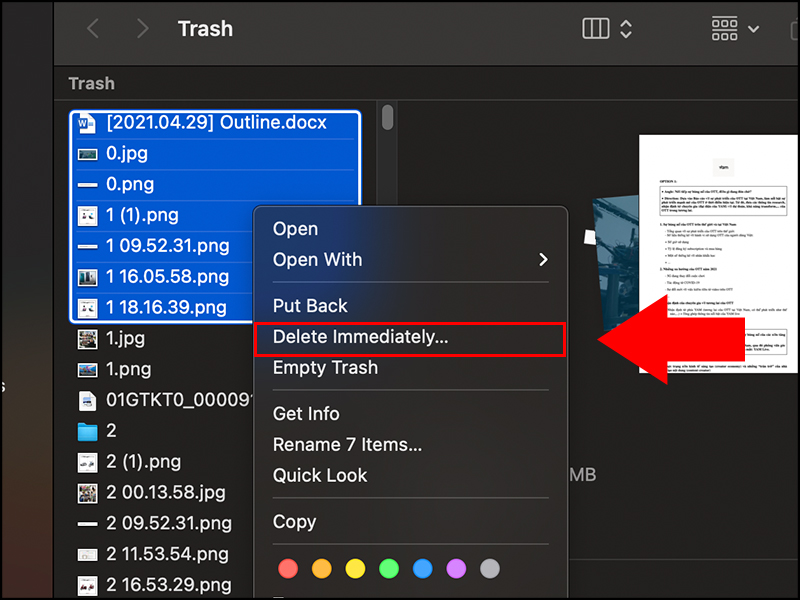The image size is (800, 600).
Task: Apply the orange color tag
Action: tap(321, 568)
